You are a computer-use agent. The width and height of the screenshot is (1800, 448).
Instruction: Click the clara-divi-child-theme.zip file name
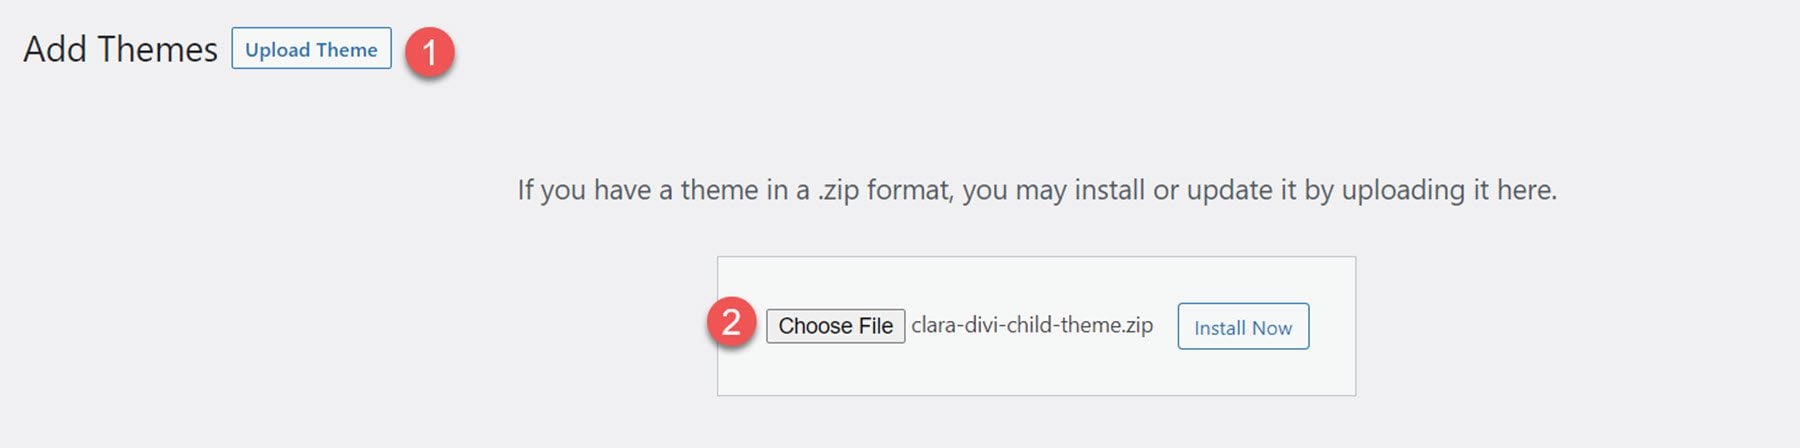(1032, 325)
